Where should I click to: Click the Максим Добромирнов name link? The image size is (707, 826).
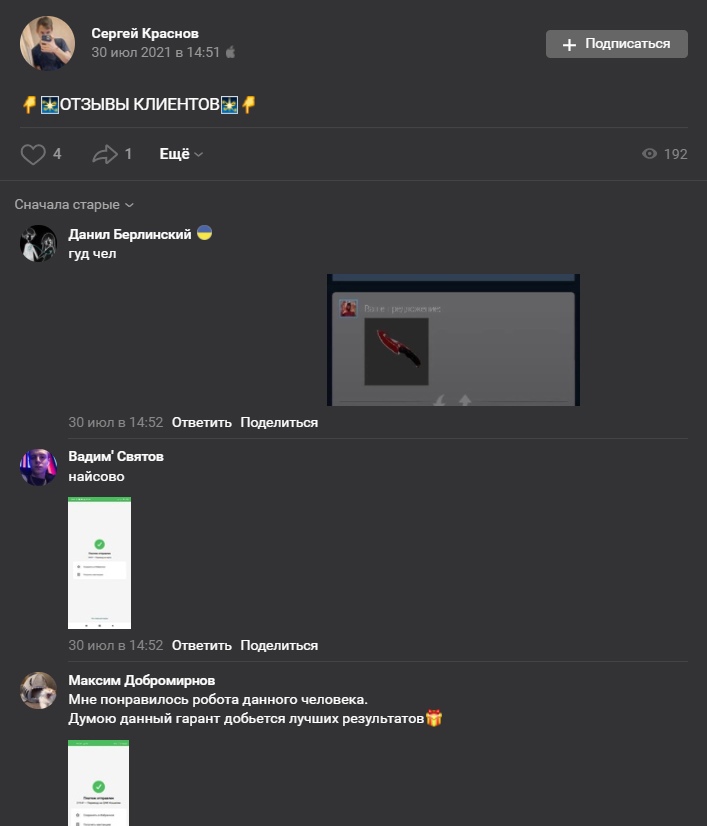pyautogui.click(x=141, y=680)
